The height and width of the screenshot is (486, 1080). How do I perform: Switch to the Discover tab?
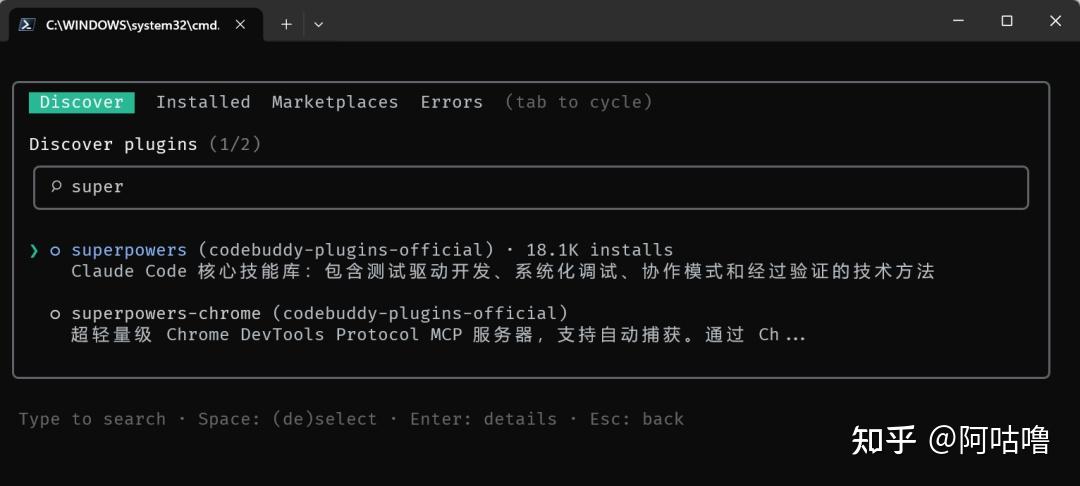pos(81,102)
